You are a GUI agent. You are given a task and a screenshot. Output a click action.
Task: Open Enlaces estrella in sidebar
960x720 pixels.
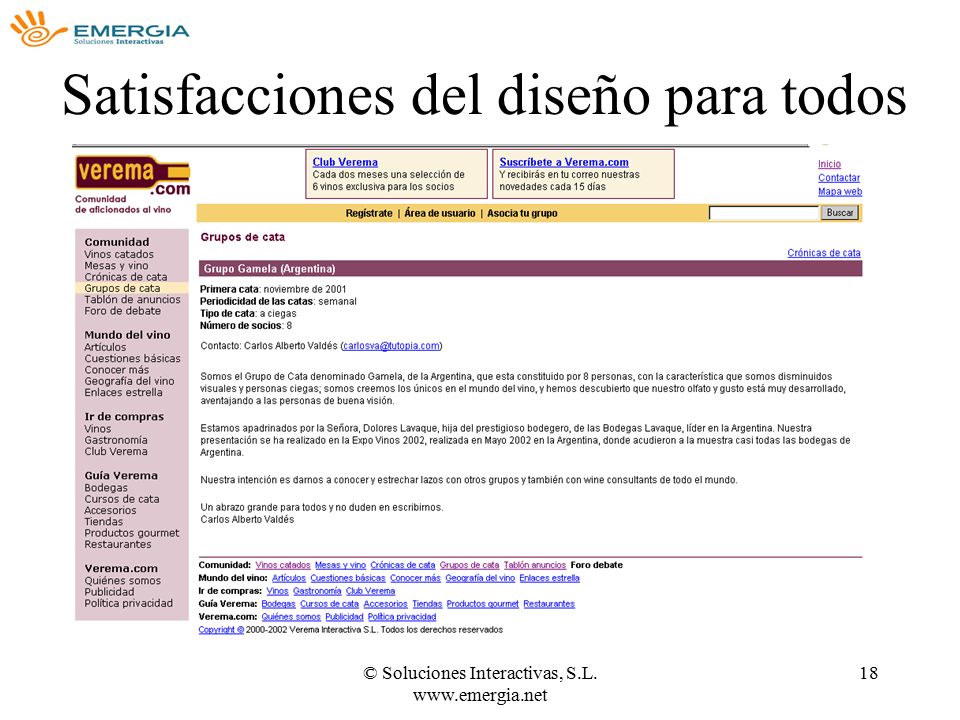123,392
